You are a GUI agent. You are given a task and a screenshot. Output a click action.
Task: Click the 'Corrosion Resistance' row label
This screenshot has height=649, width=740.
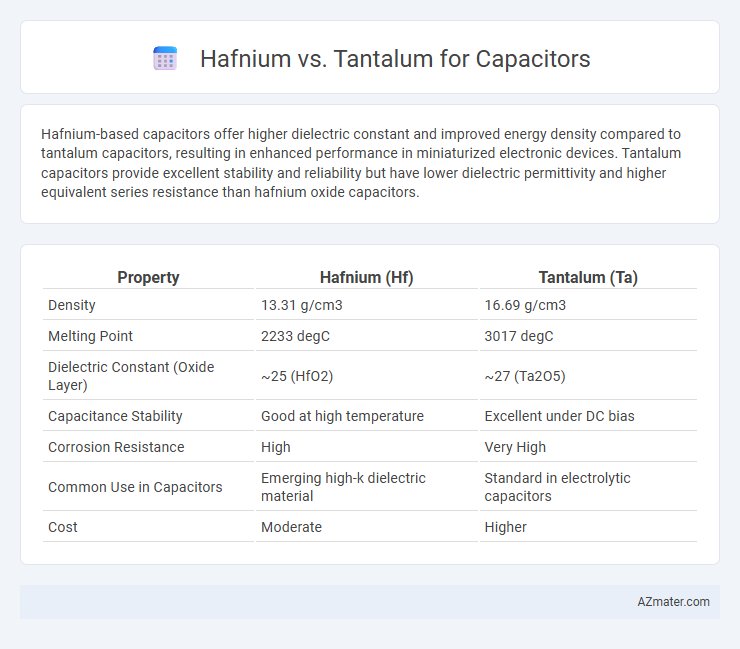point(116,447)
